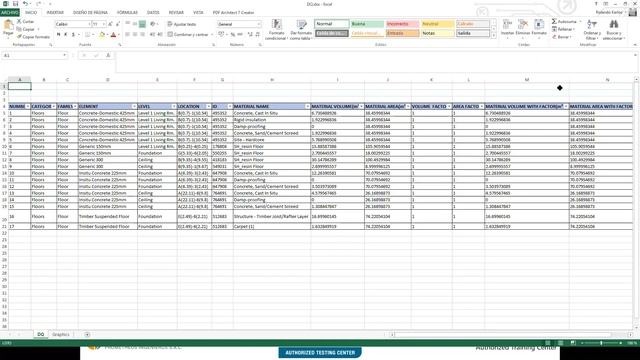Open the MATERIAL NAME filter dropdown
640x360 pixels.
click(x=307, y=106)
